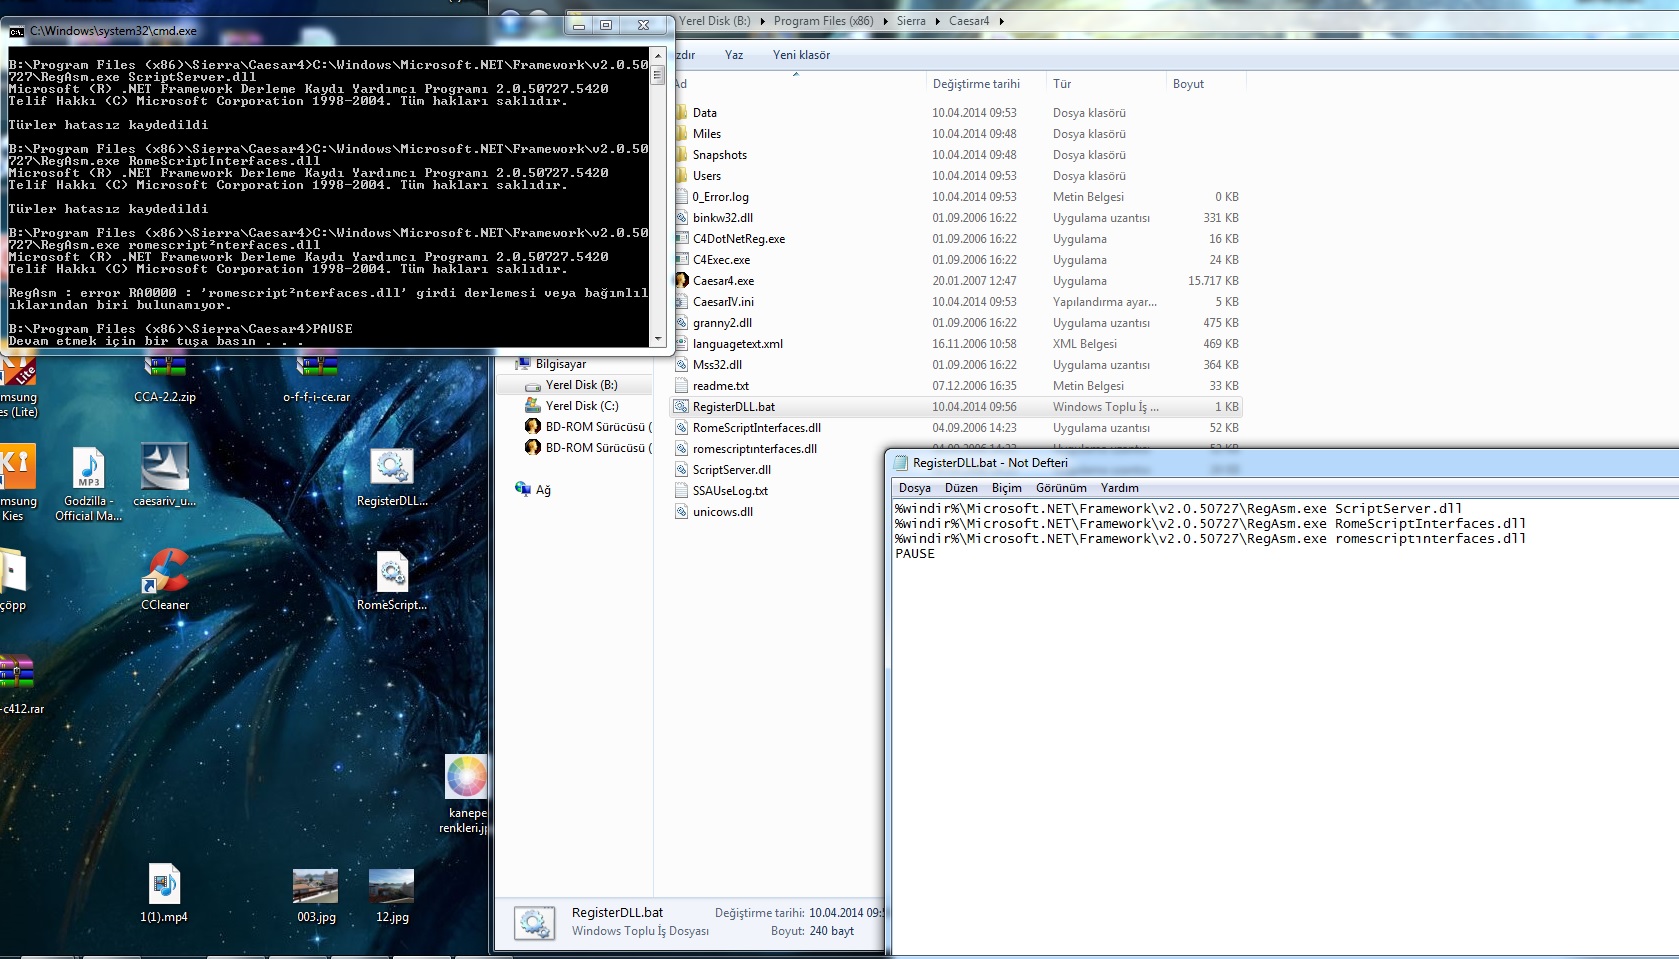Select 0_Error.log in the file list
This screenshot has height=959, width=1679.
[x=721, y=197]
